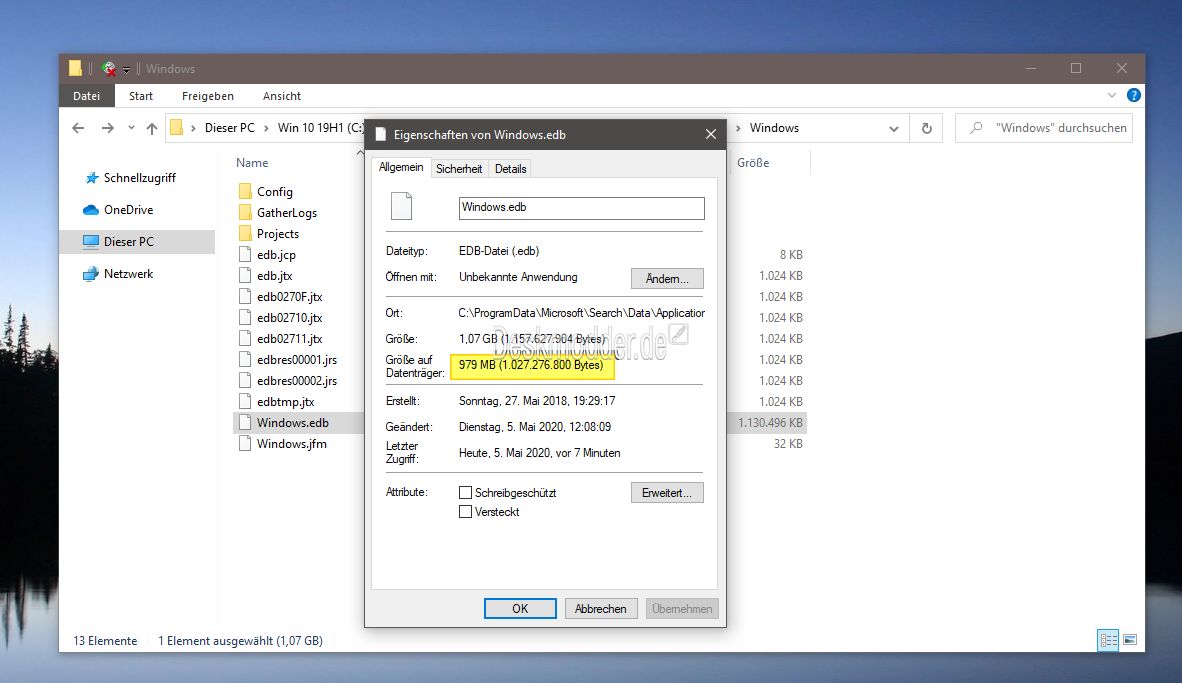
Task: Tick the Versteckt checkbox
Action: (x=465, y=512)
